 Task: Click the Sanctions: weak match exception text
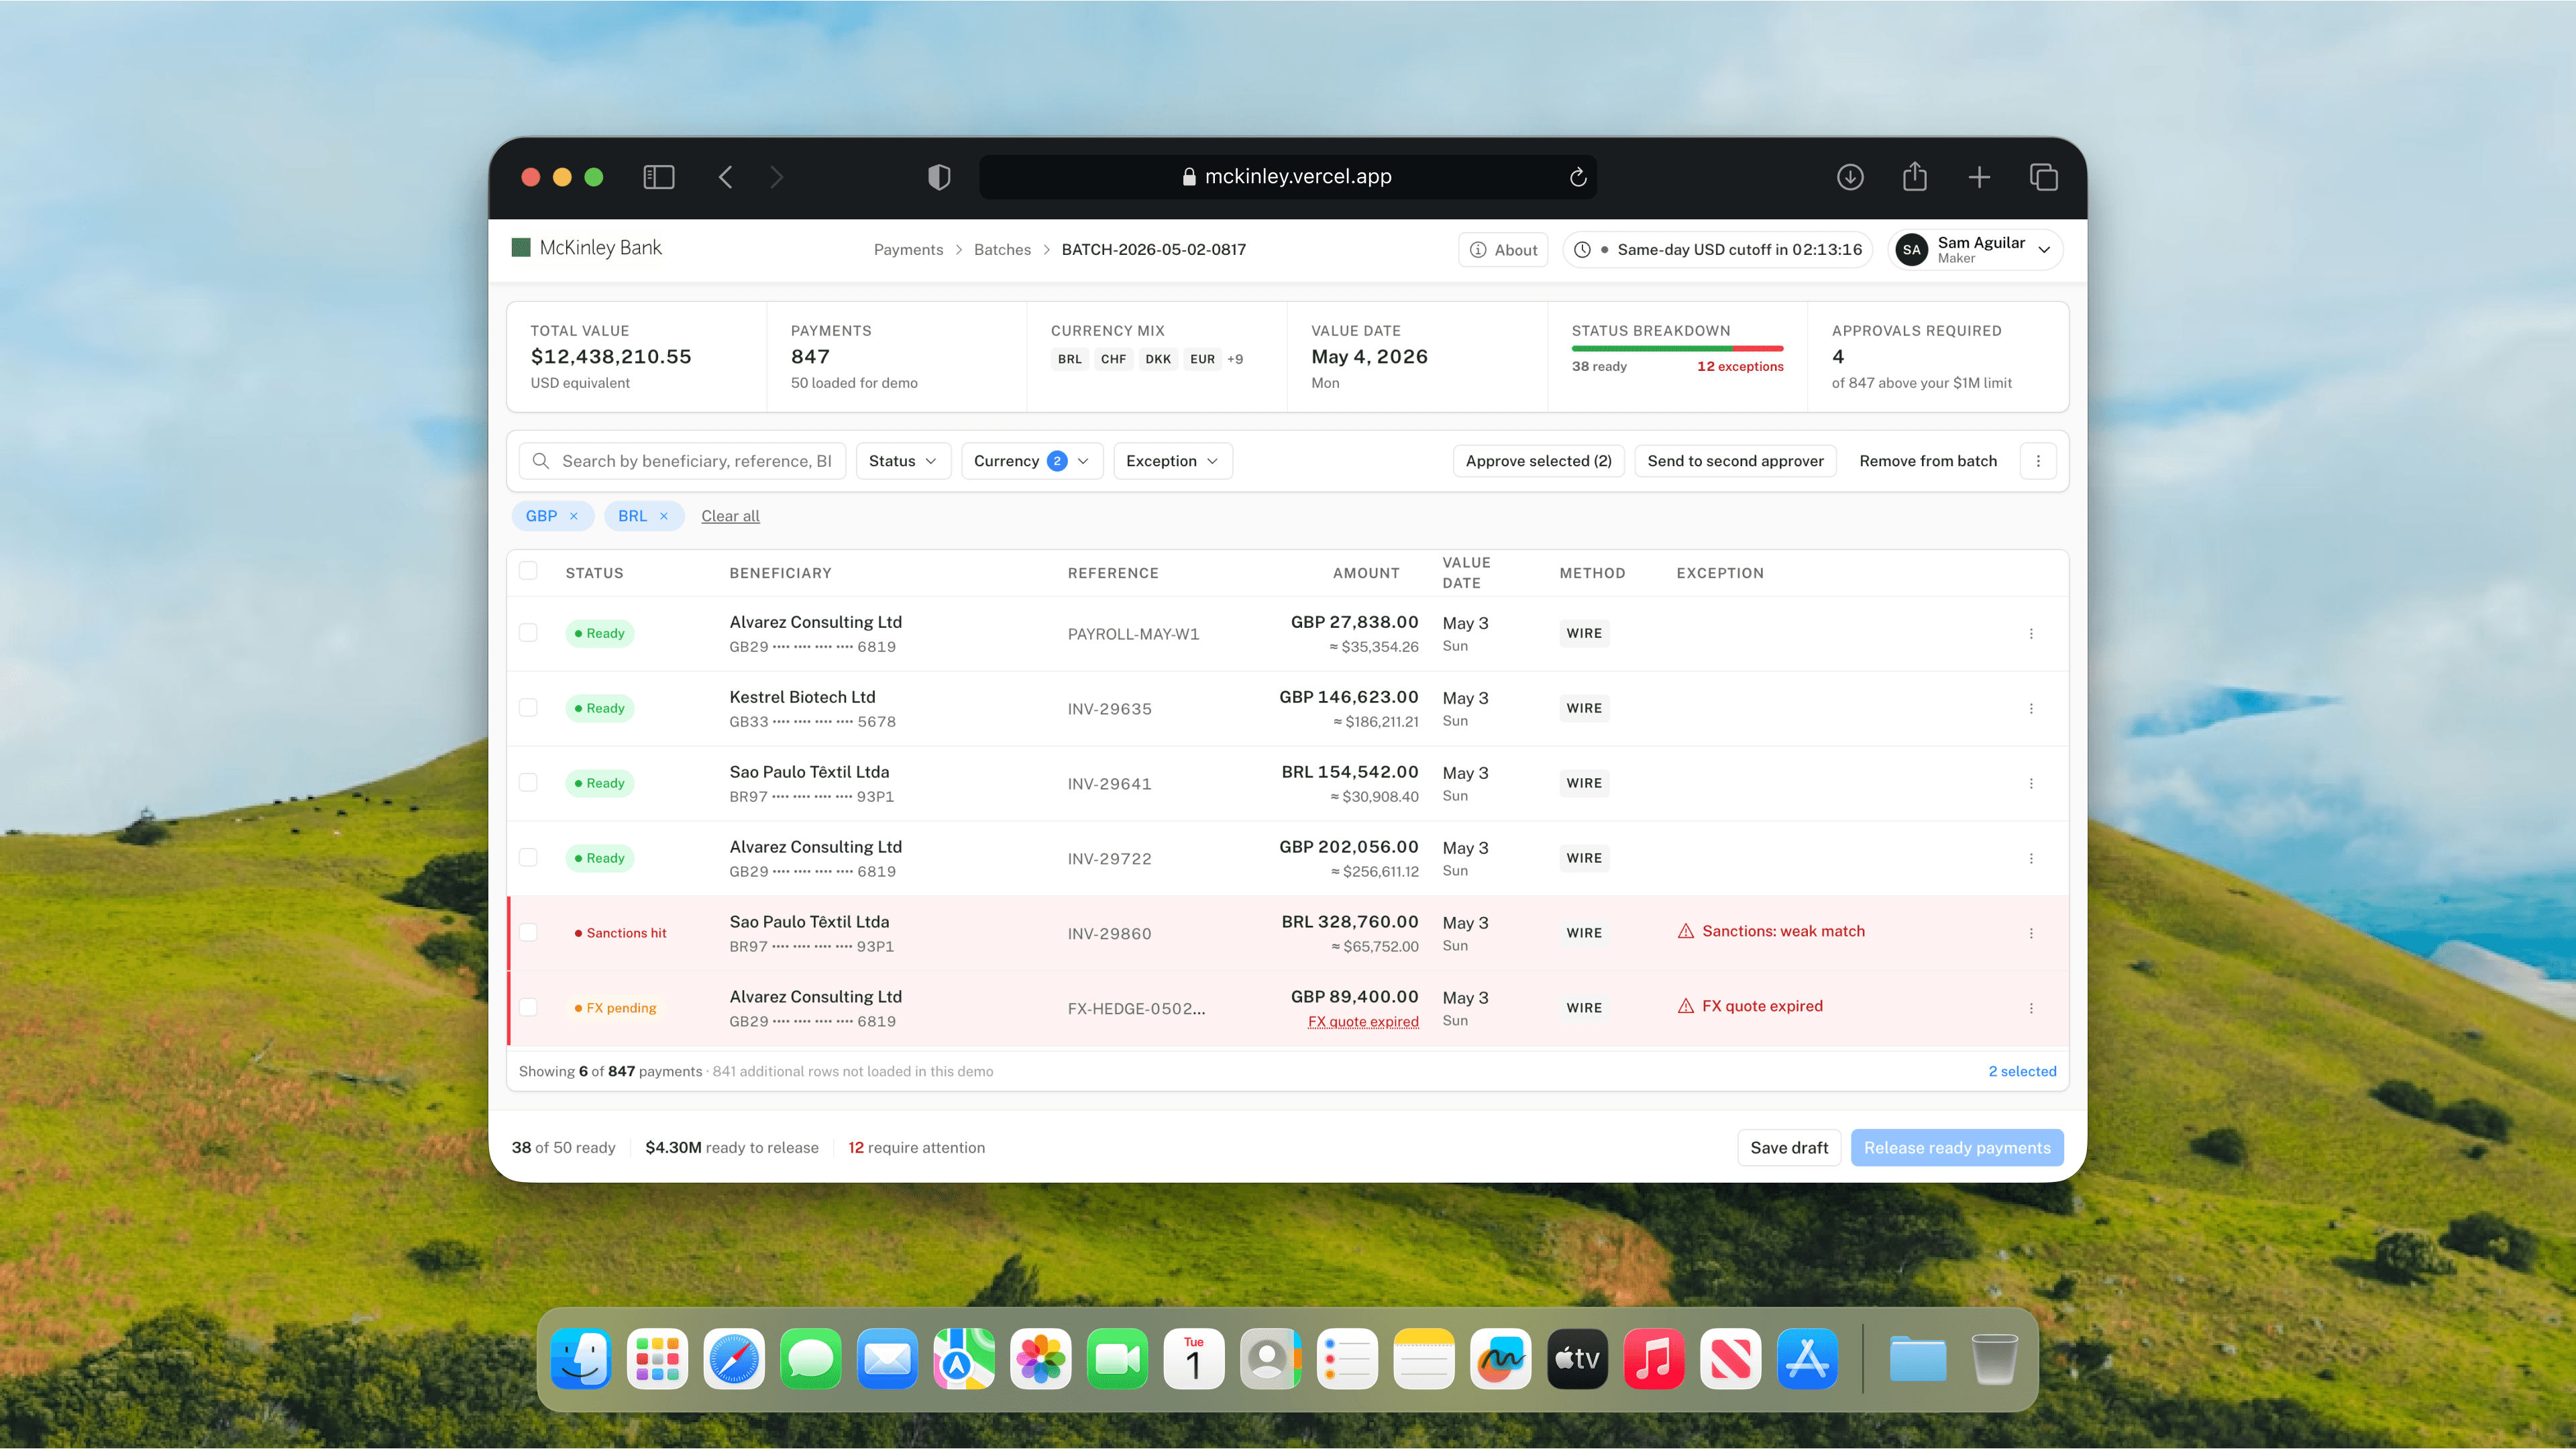coord(1783,931)
